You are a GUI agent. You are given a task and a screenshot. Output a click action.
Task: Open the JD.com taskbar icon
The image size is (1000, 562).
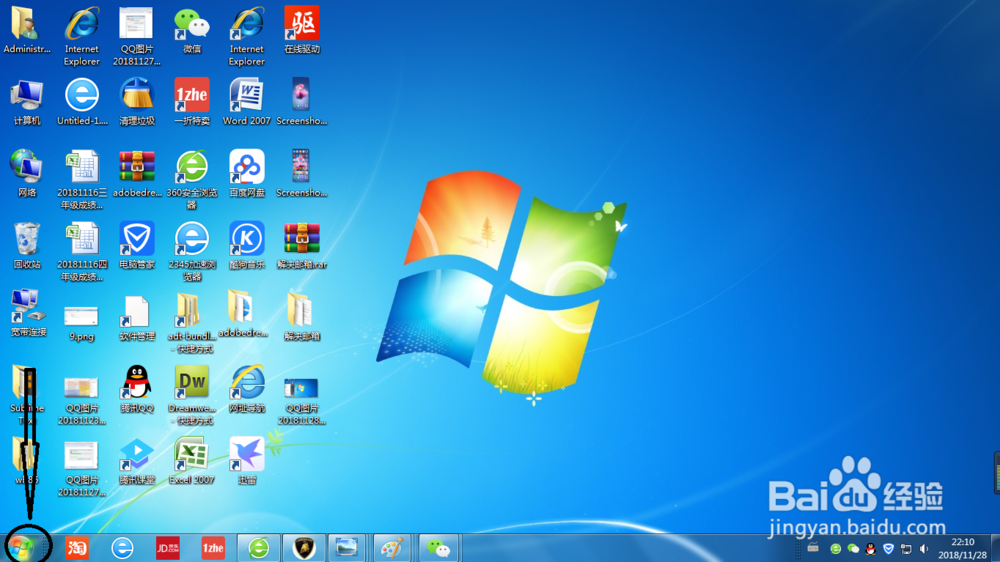pos(168,548)
